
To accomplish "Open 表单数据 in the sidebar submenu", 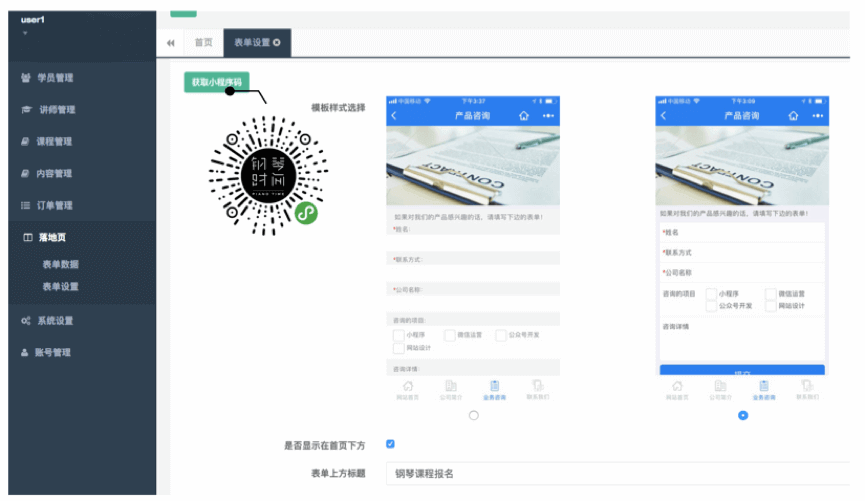I will click(x=60, y=265).
